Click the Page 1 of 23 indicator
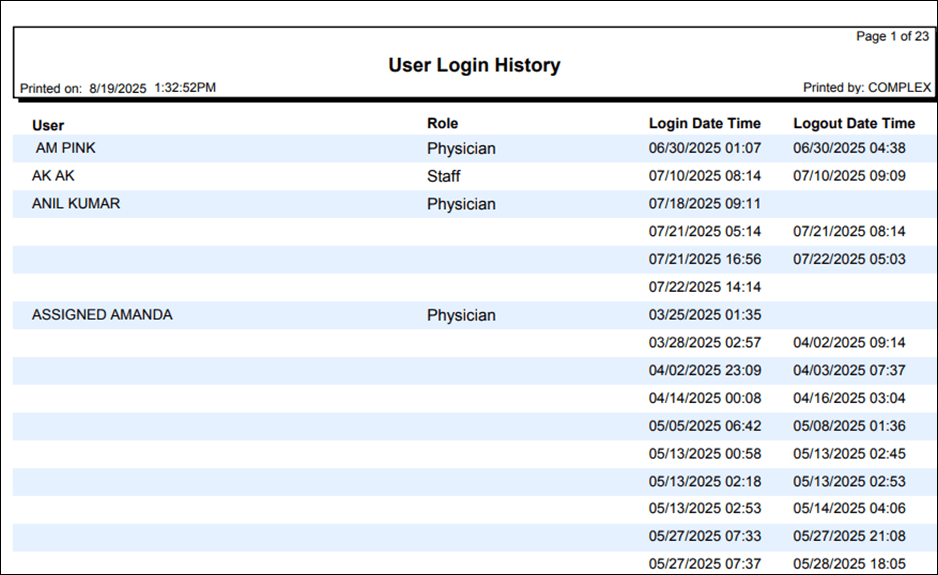Viewport: 938px width, 575px height. 892,37
